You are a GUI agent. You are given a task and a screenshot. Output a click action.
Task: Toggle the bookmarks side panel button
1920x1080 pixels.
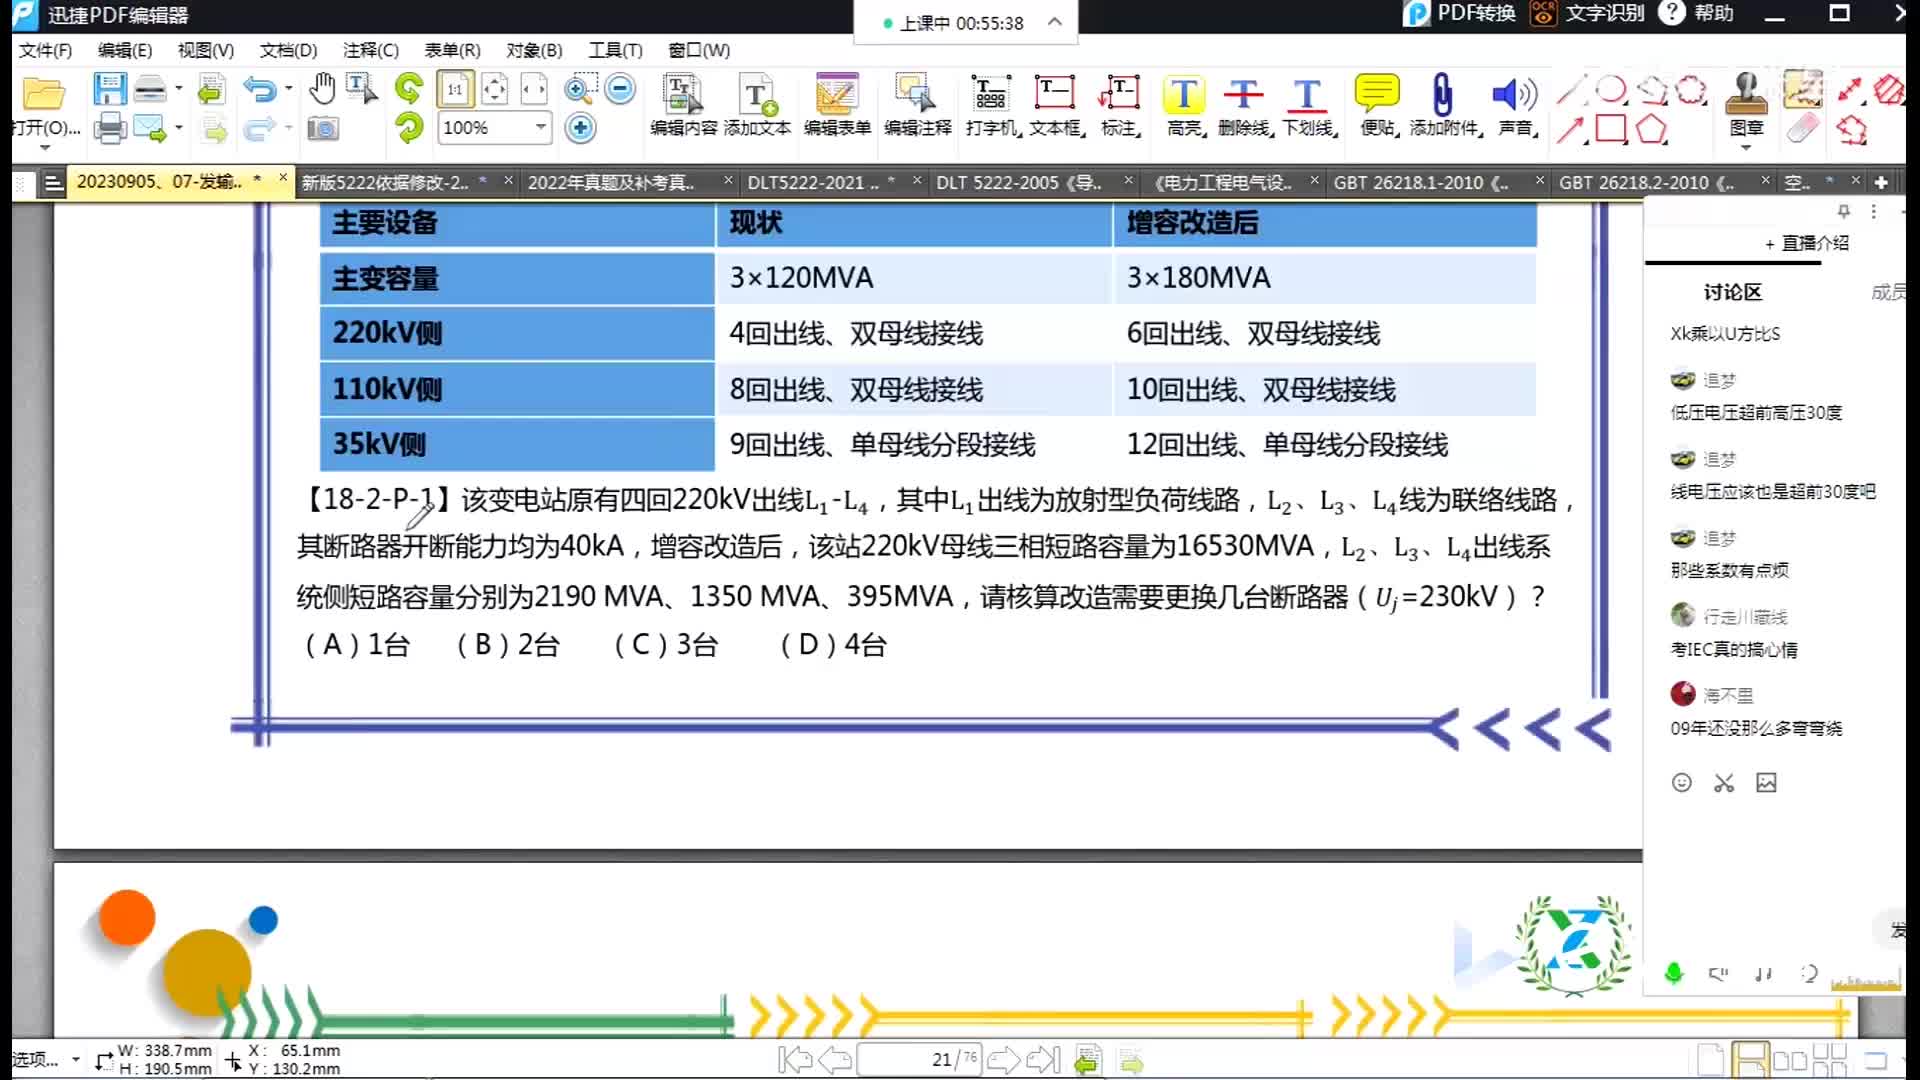(54, 182)
